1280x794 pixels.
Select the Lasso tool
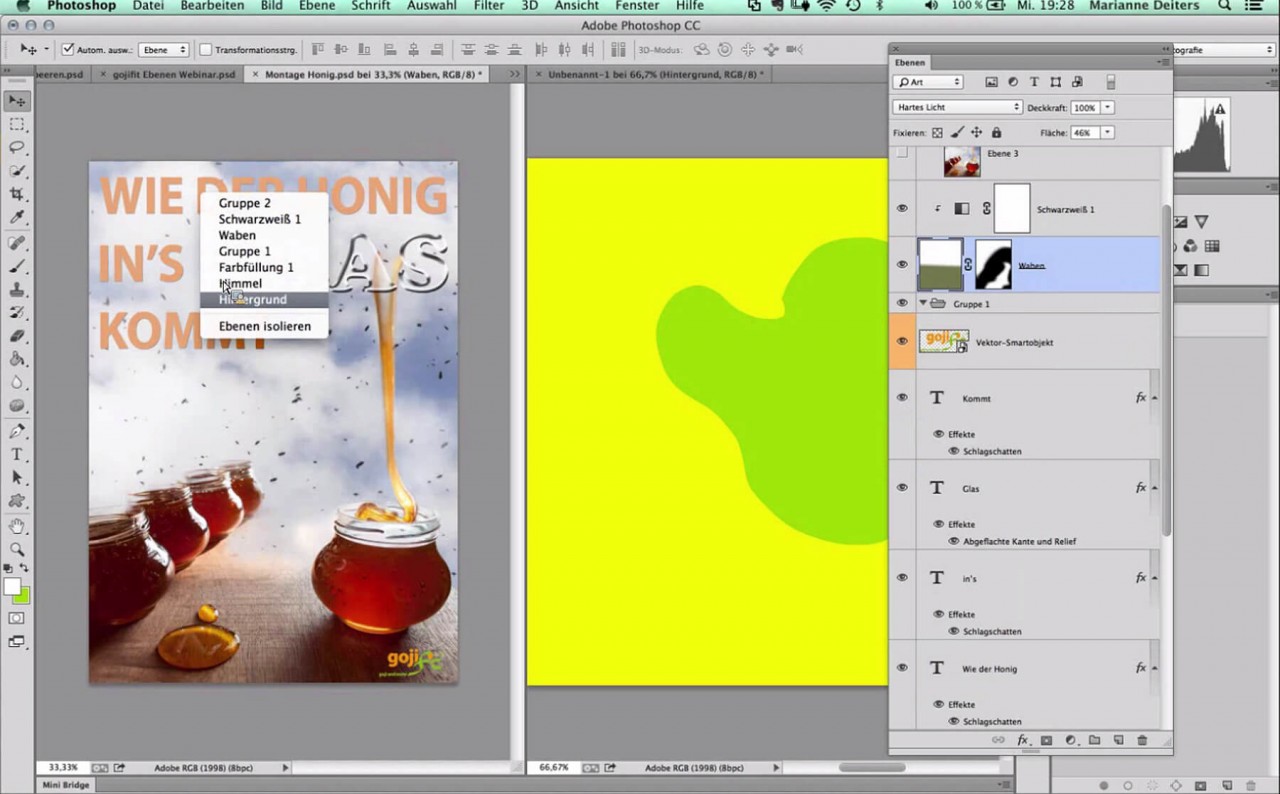[18, 147]
